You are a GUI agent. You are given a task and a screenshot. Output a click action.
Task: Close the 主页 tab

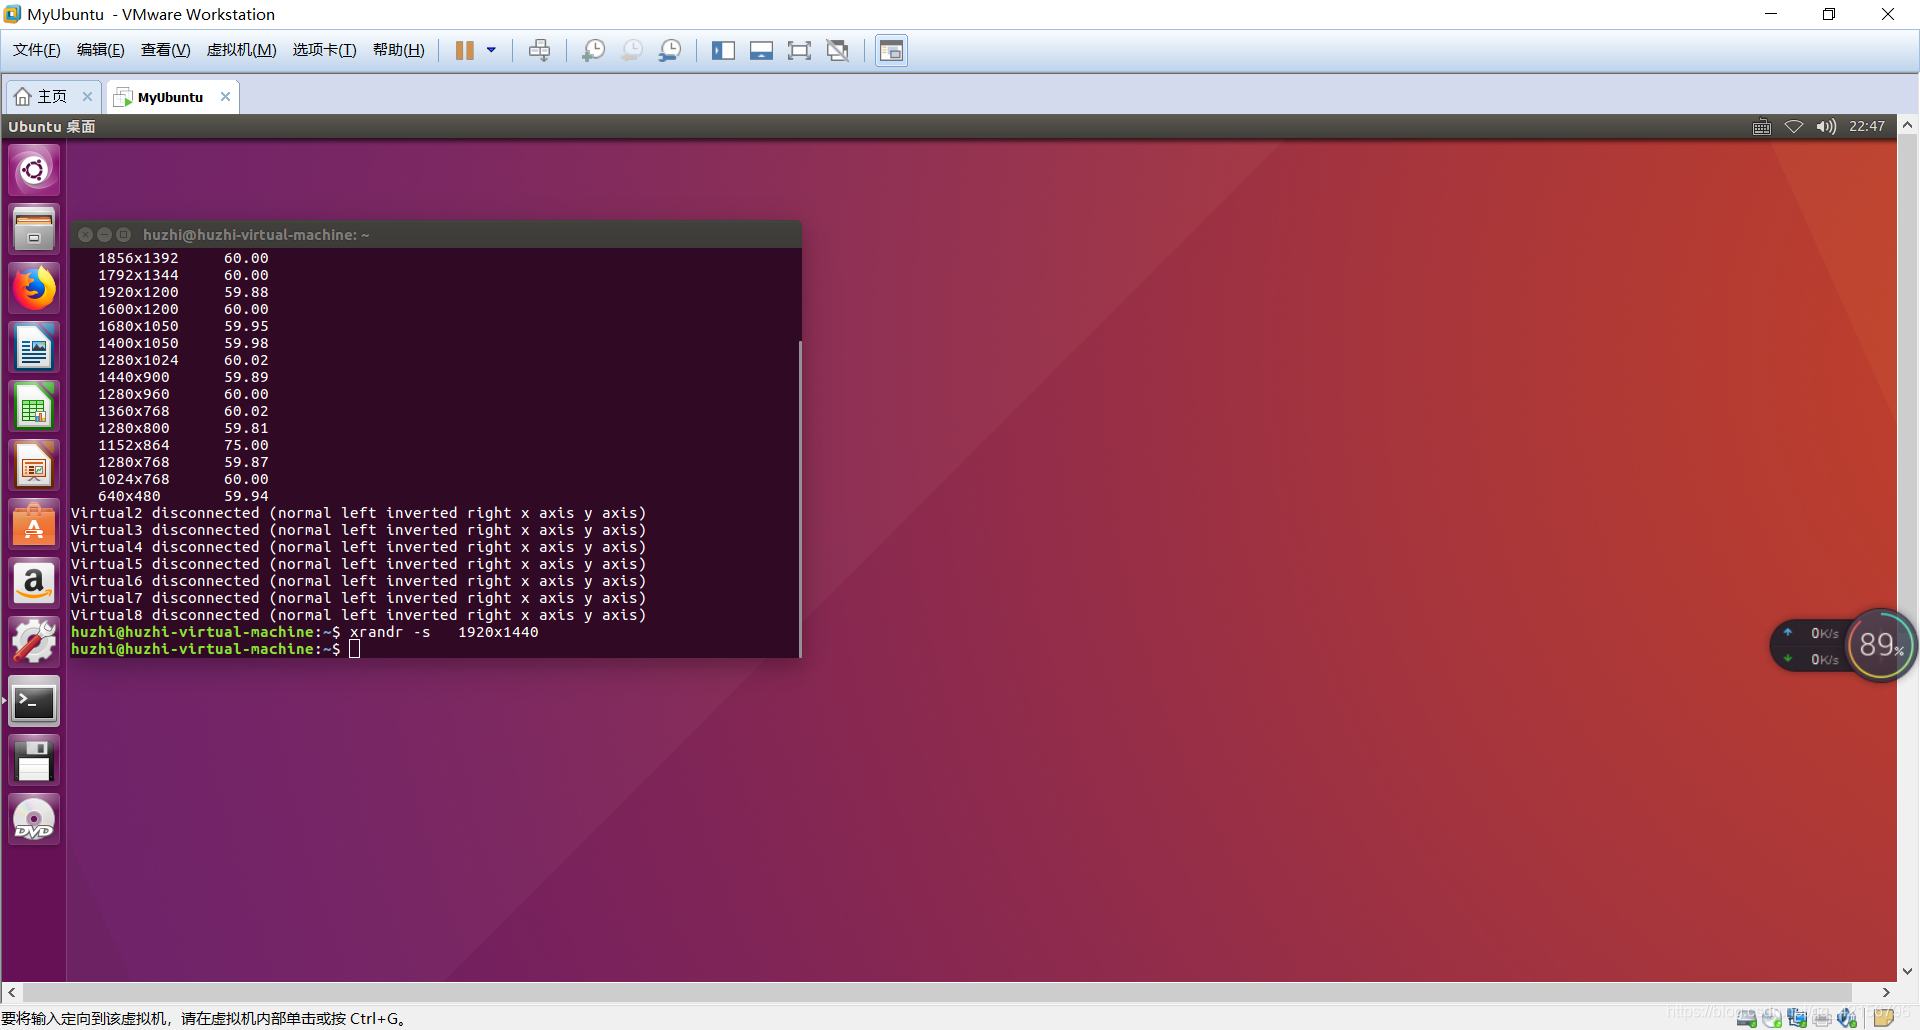coord(87,96)
